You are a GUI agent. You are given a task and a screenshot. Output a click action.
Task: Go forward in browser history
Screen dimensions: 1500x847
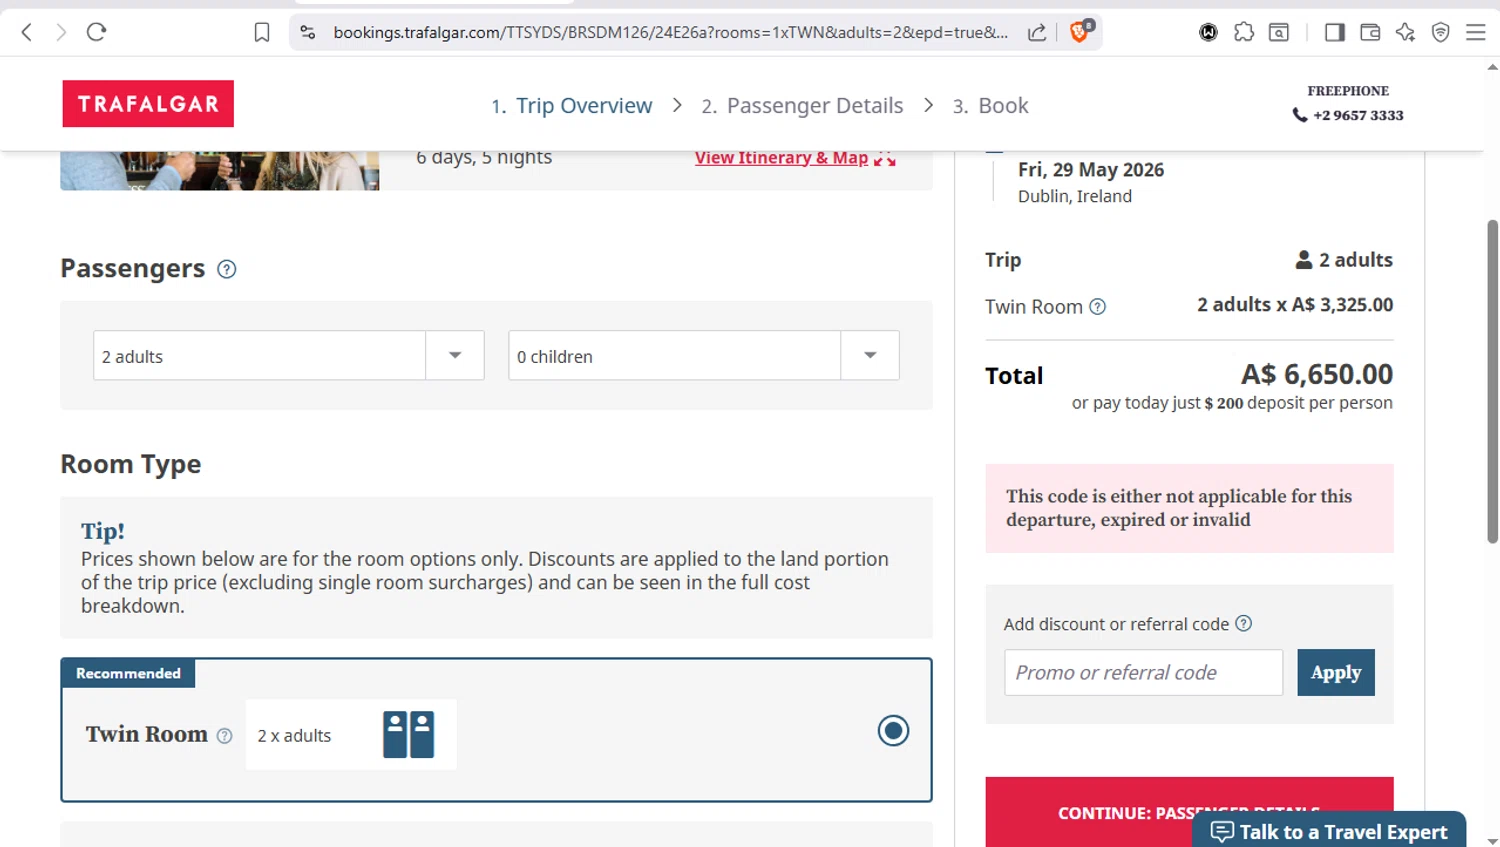(61, 32)
